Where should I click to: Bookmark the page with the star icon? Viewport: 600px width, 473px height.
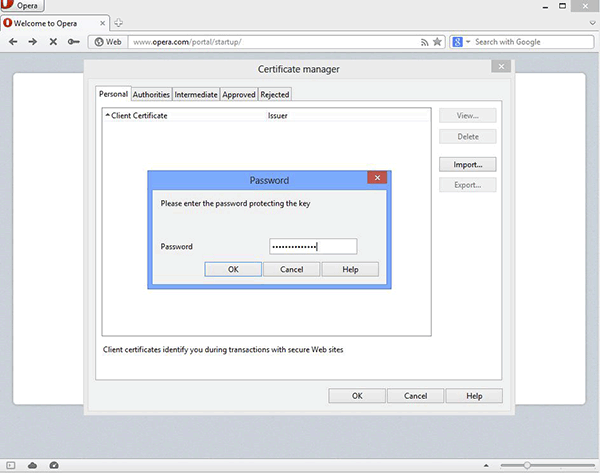tap(437, 42)
